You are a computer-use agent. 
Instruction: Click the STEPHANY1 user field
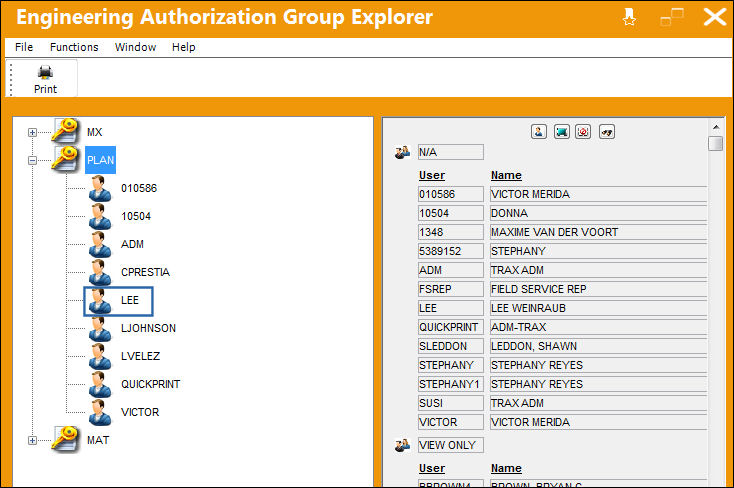[x=451, y=384]
